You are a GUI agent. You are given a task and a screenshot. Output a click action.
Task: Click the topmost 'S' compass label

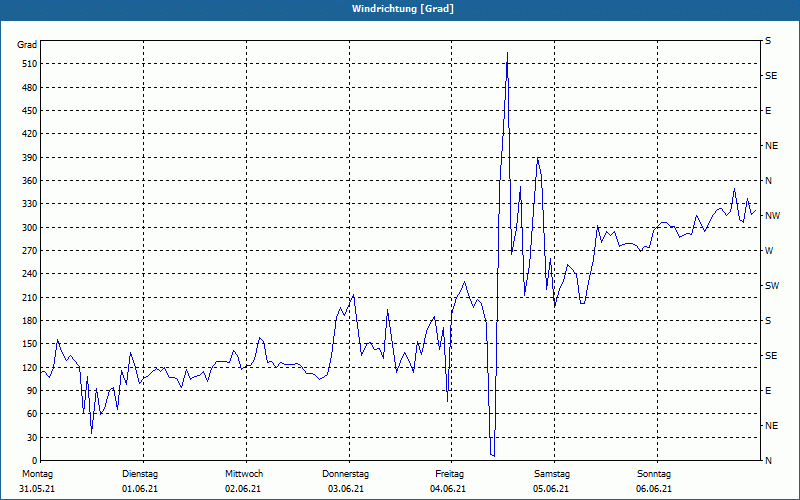768,41
